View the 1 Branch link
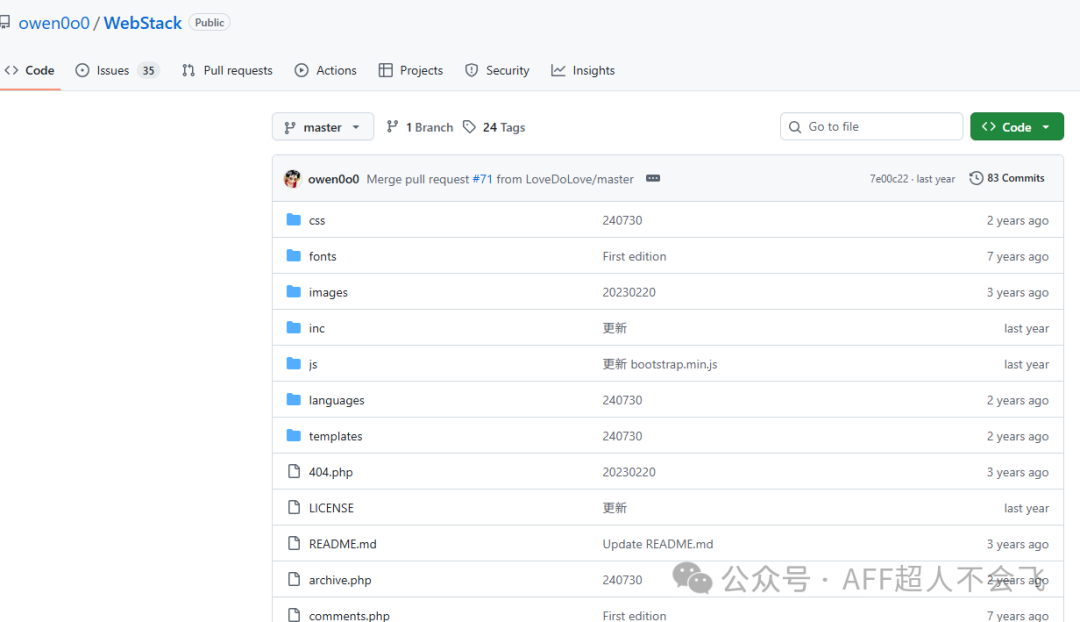Image resolution: width=1080 pixels, height=622 pixels. (419, 127)
